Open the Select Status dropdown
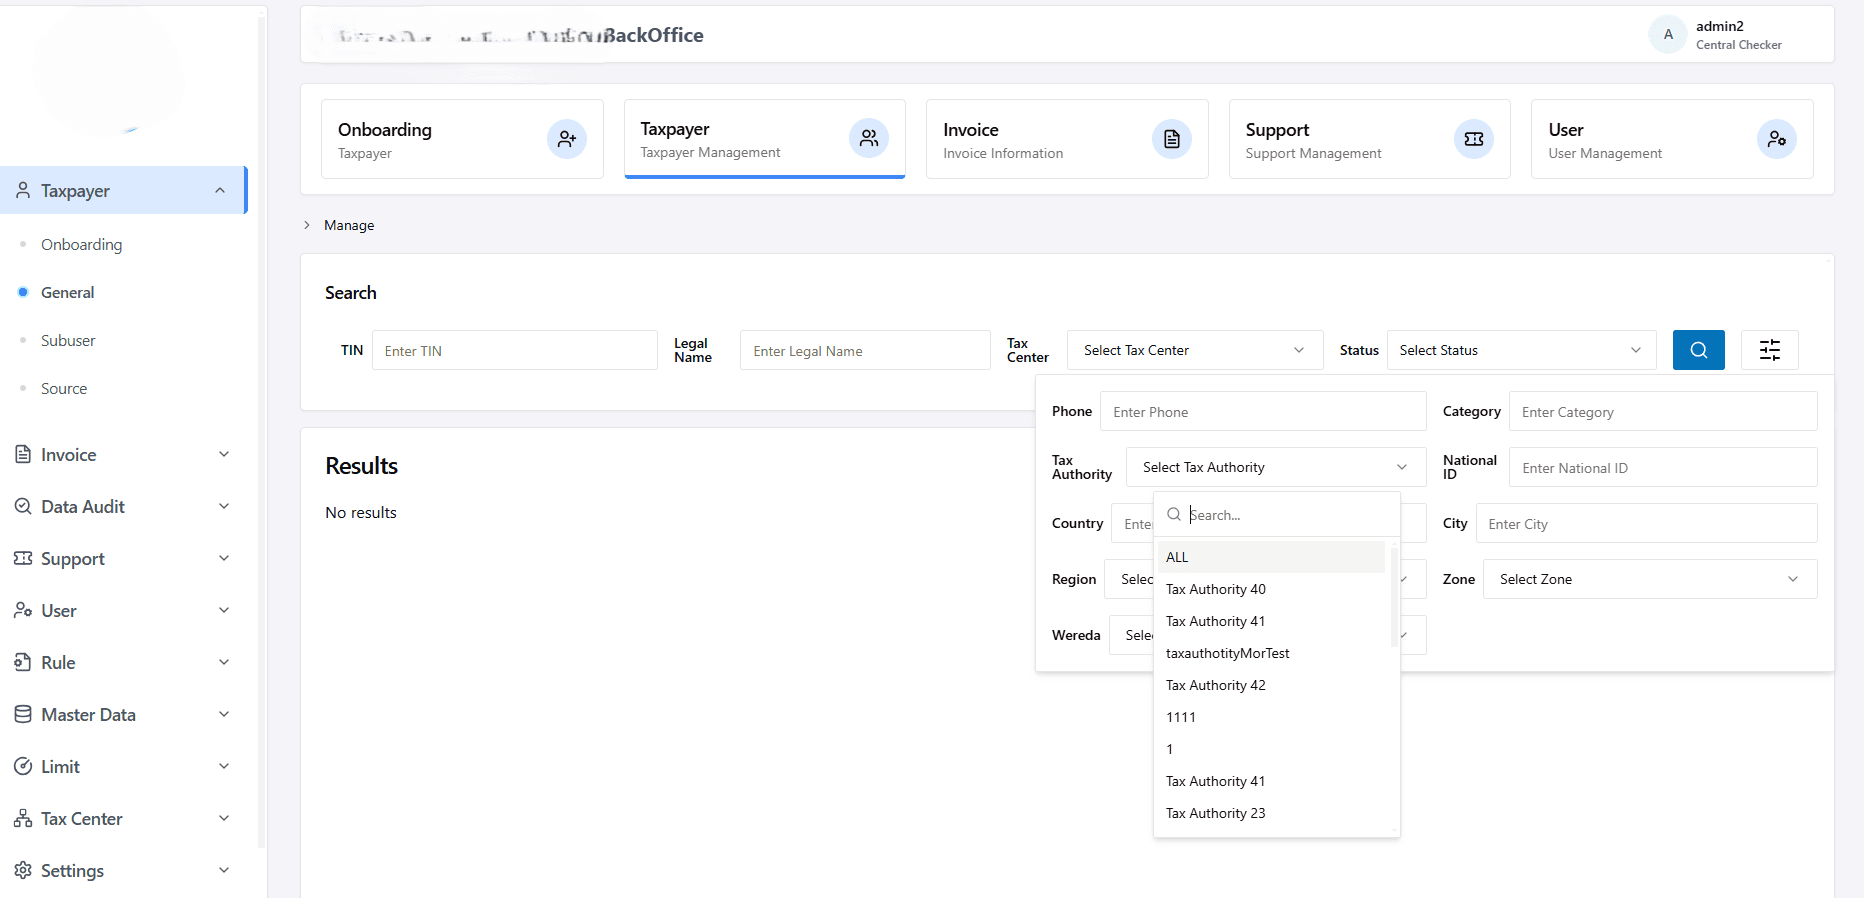1864x898 pixels. tap(1521, 350)
